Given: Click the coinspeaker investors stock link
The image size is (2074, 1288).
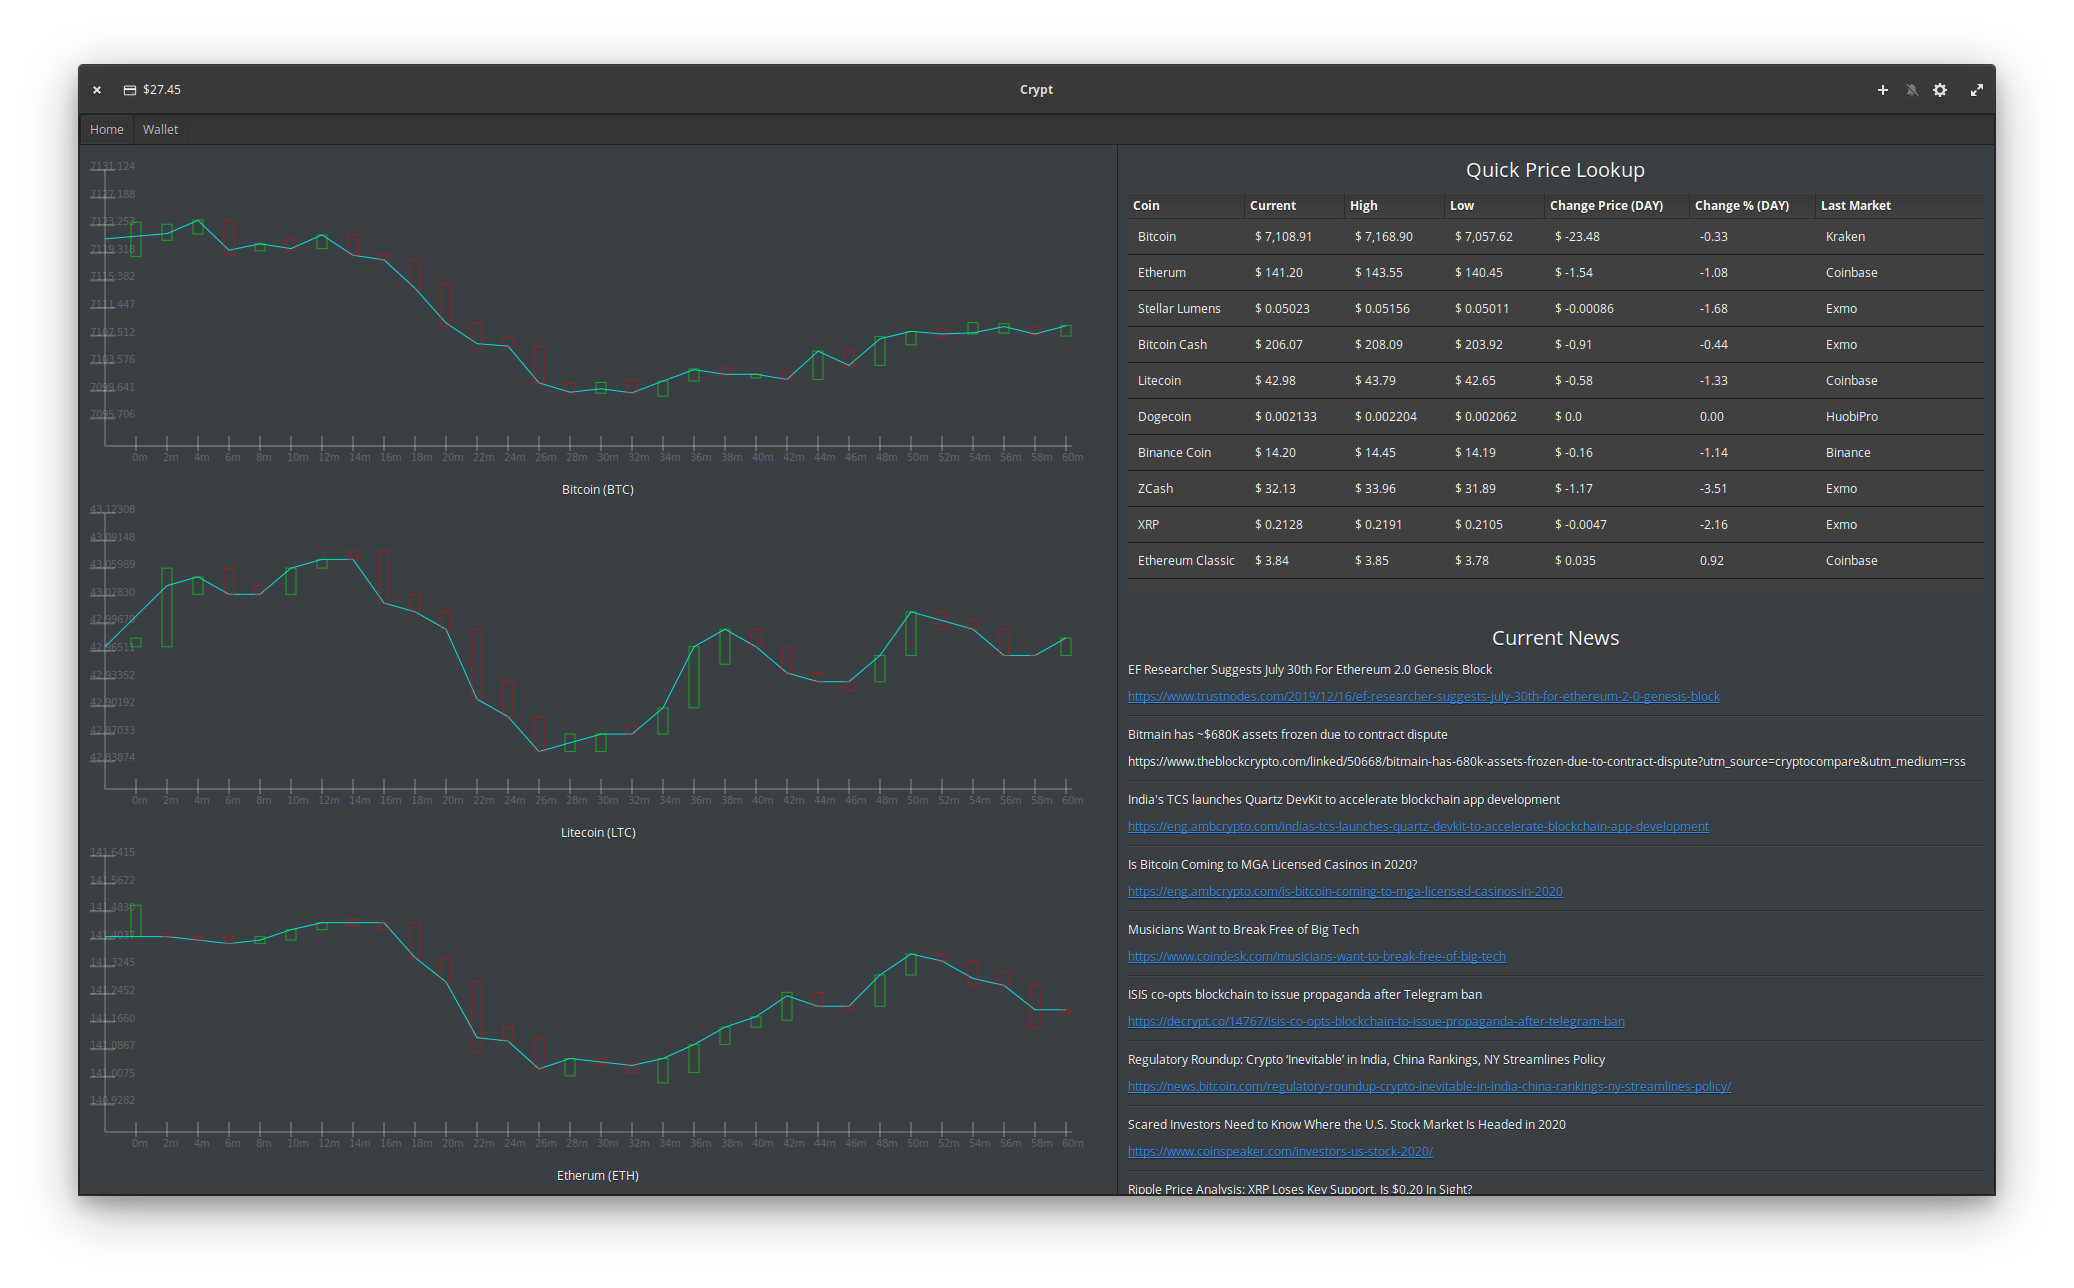Looking at the screenshot, I should coord(1280,1152).
